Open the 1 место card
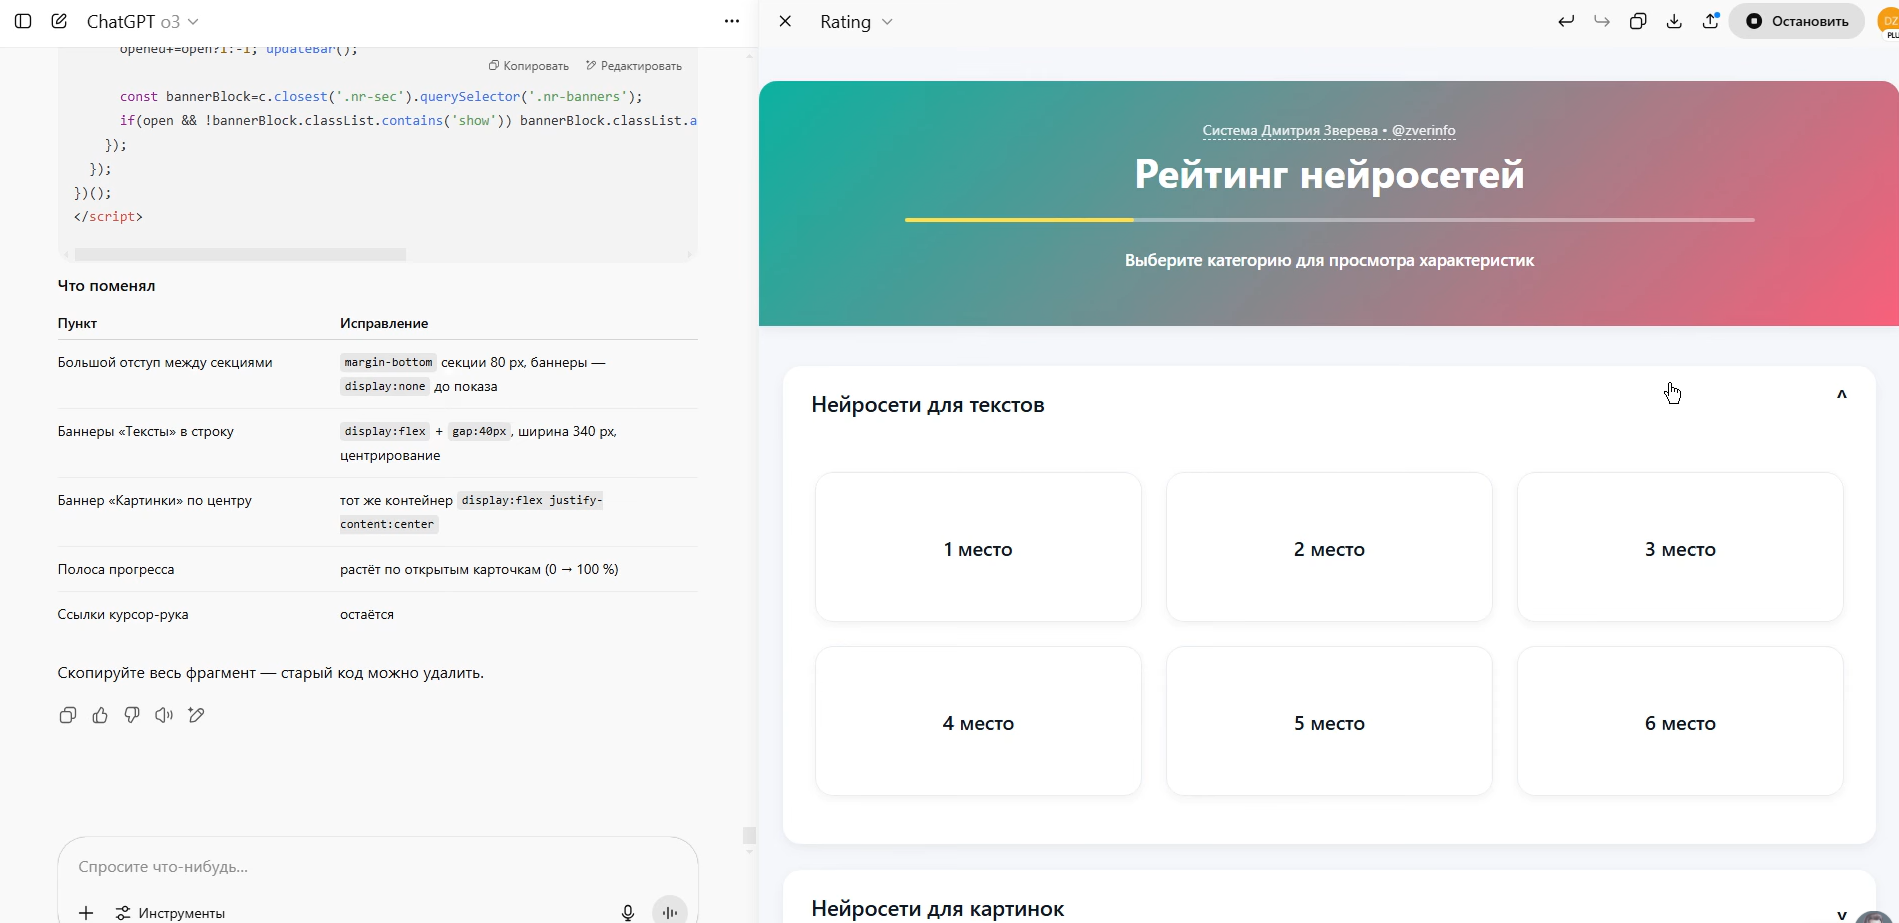This screenshot has width=1899, height=923. pyautogui.click(x=978, y=548)
